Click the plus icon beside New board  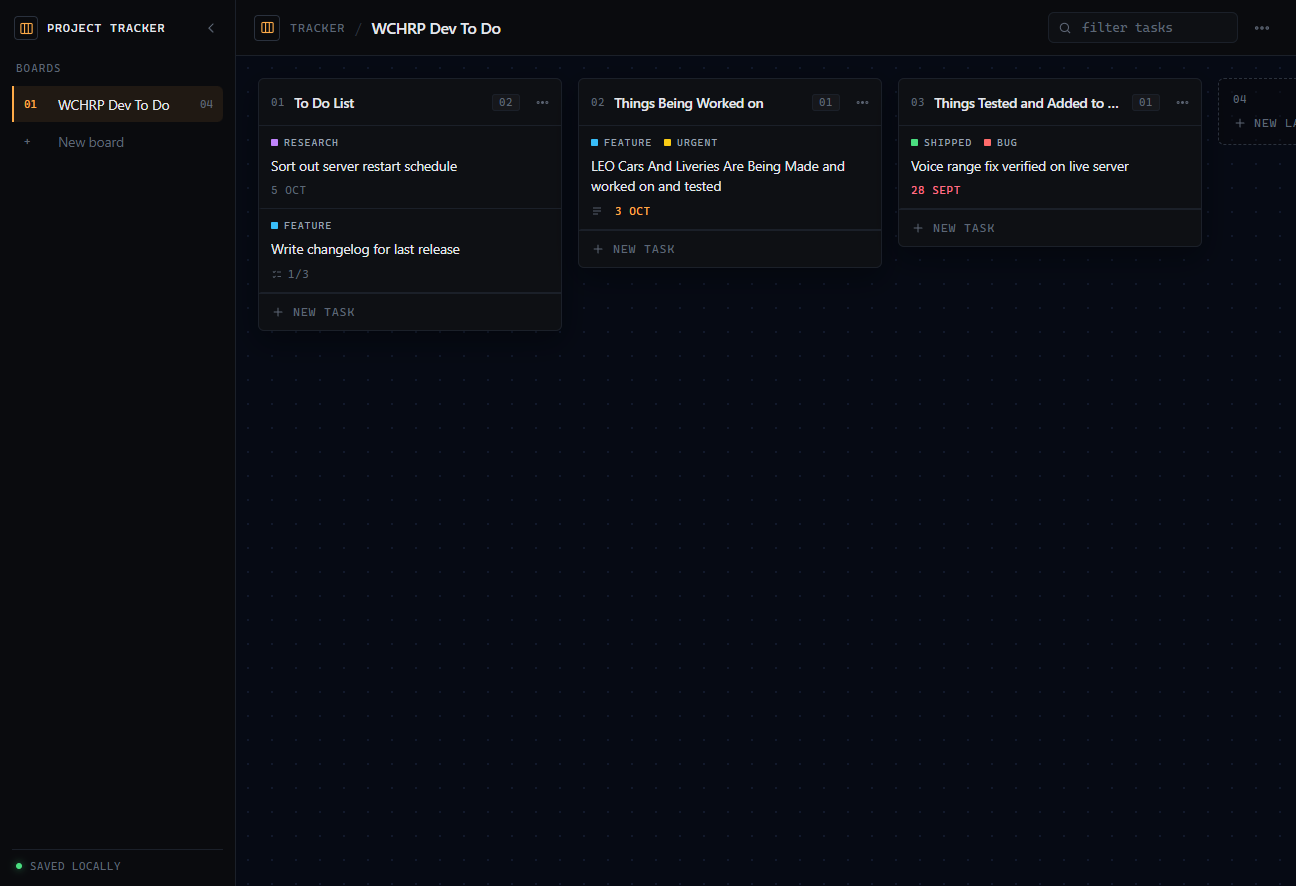[27, 142]
